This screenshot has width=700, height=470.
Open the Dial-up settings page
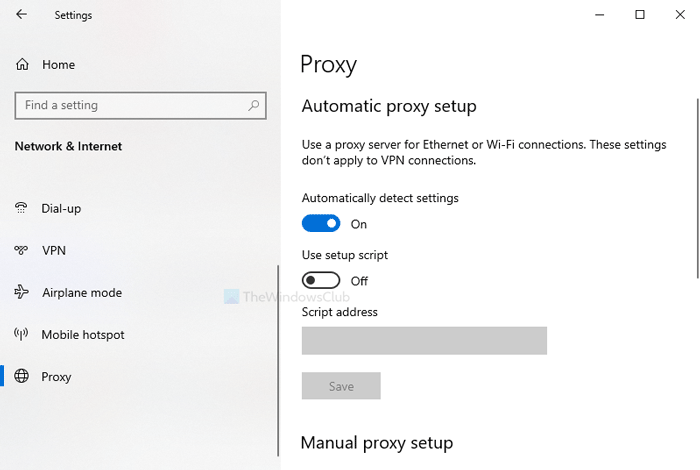coord(61,208)
